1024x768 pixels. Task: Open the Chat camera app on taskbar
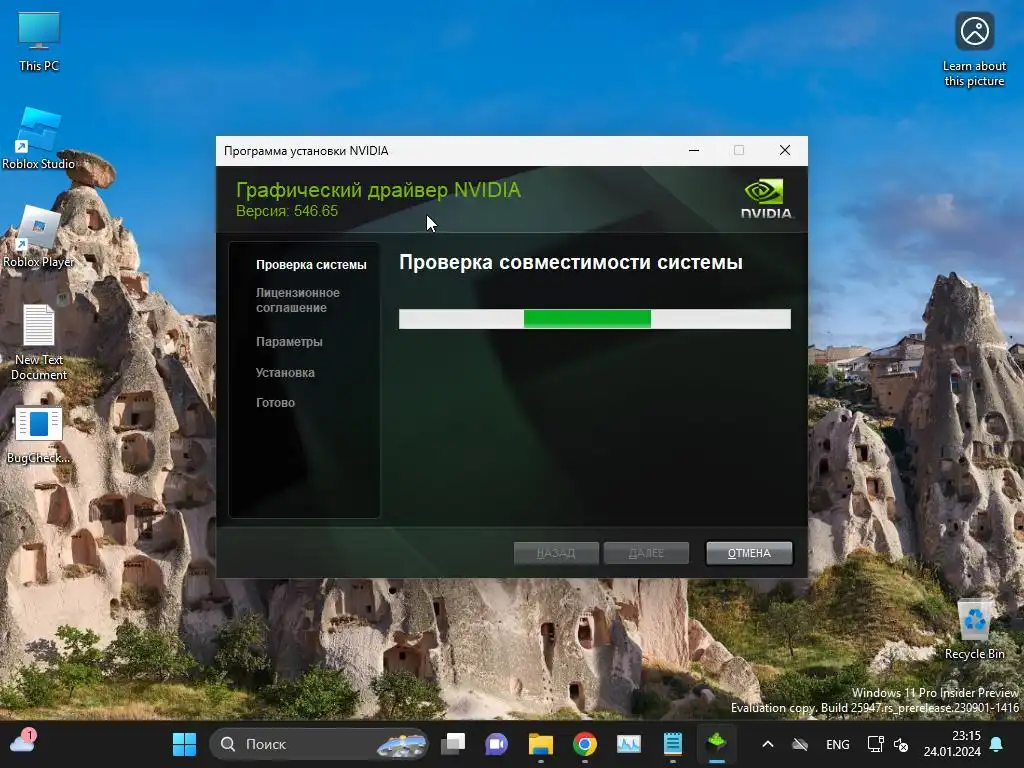coord(496,744)
